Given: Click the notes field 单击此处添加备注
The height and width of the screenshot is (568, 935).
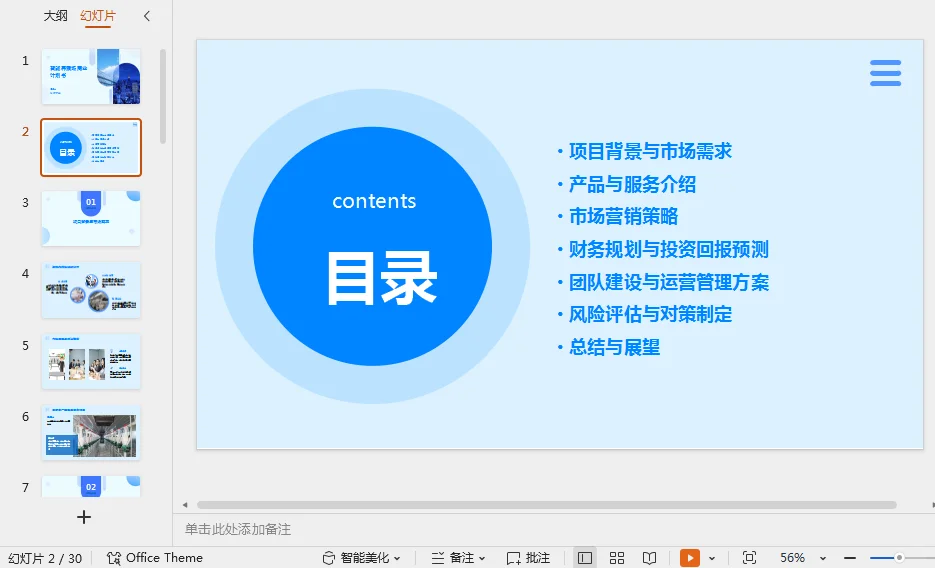Looking at the screenshot, I should (238, 529).
